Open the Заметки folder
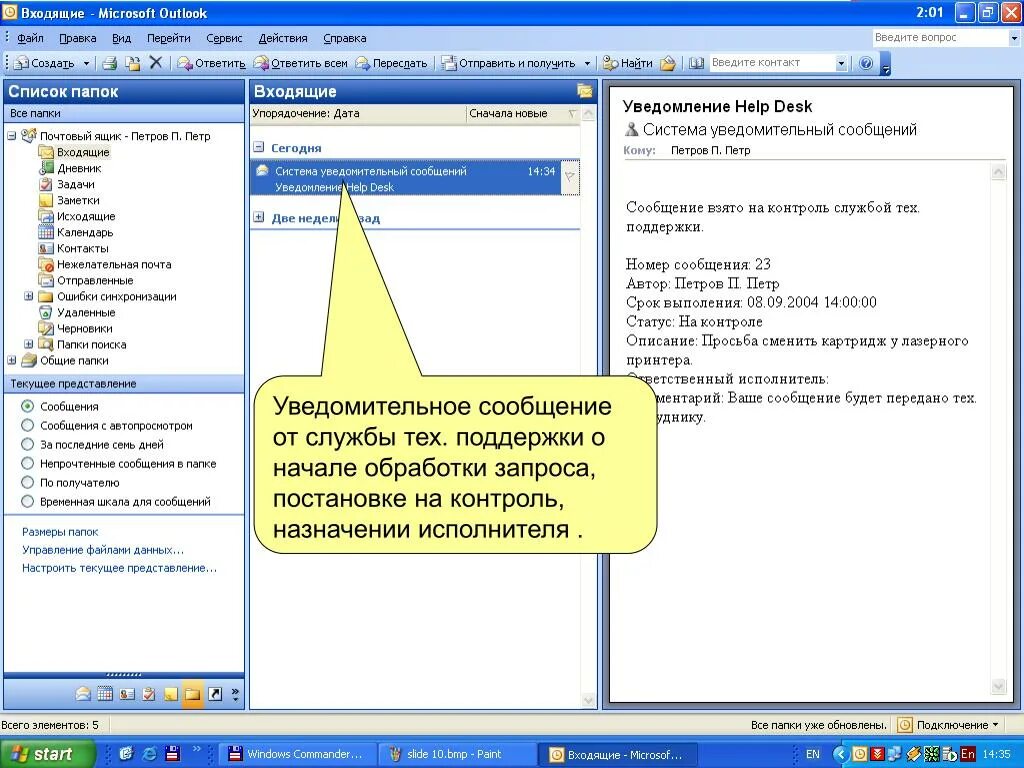Image resolution: width=1024 pixels, height=768 pixels. (78, 200)
